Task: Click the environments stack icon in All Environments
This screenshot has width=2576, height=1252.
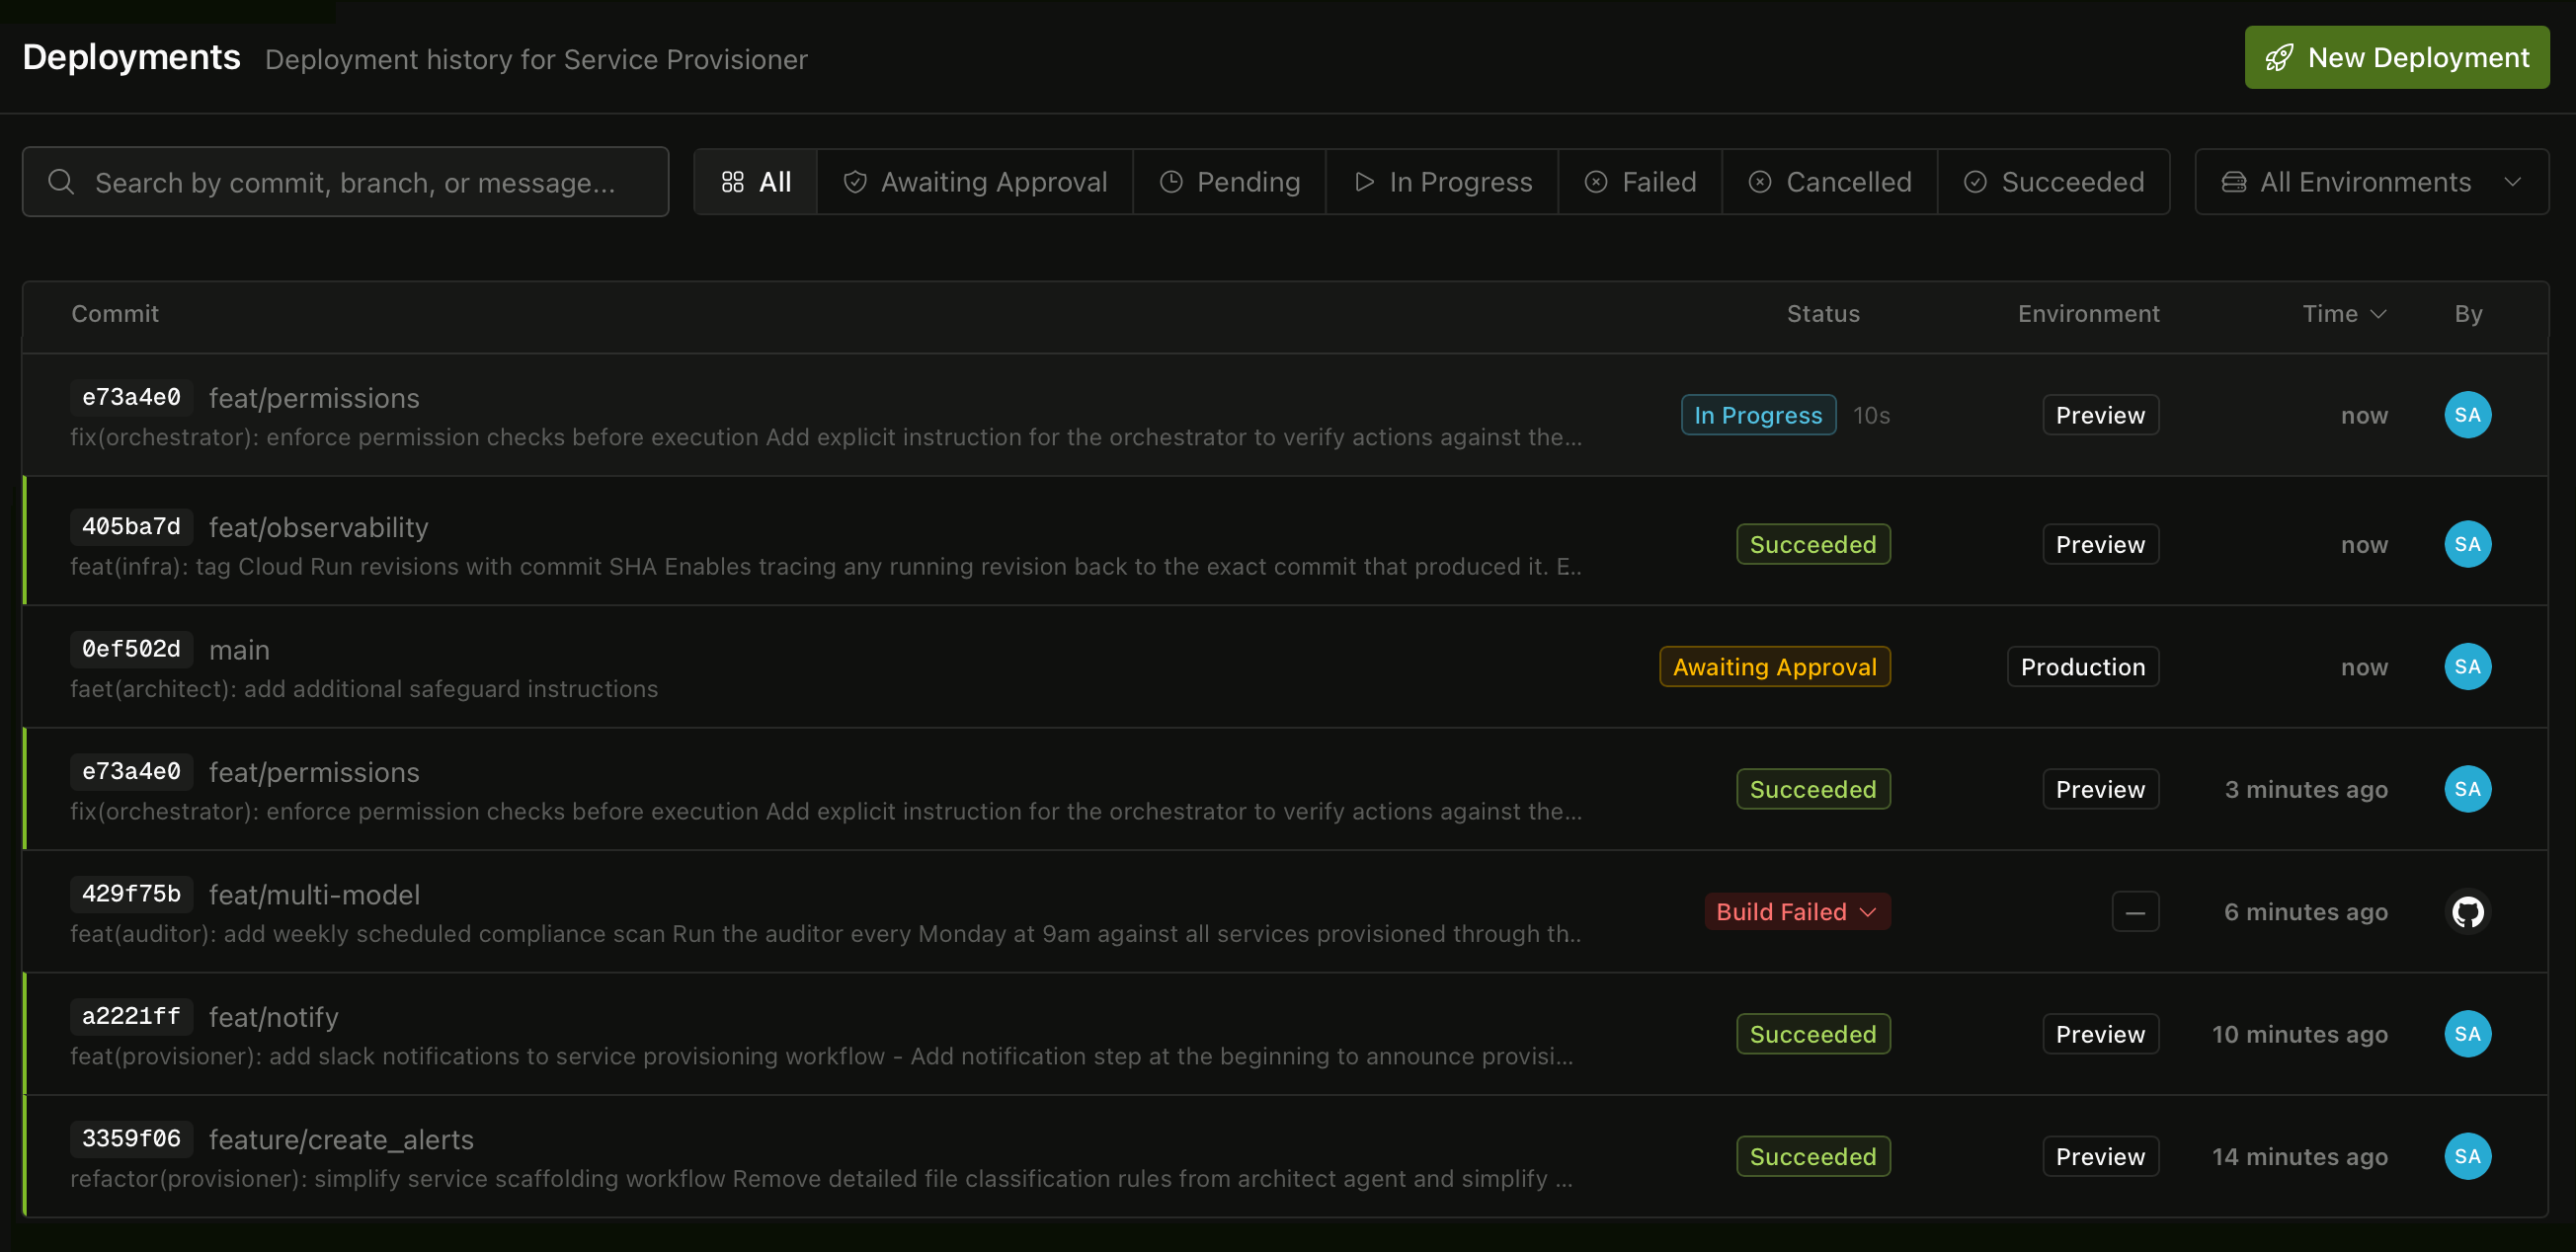Action: tap(2233, 182)
